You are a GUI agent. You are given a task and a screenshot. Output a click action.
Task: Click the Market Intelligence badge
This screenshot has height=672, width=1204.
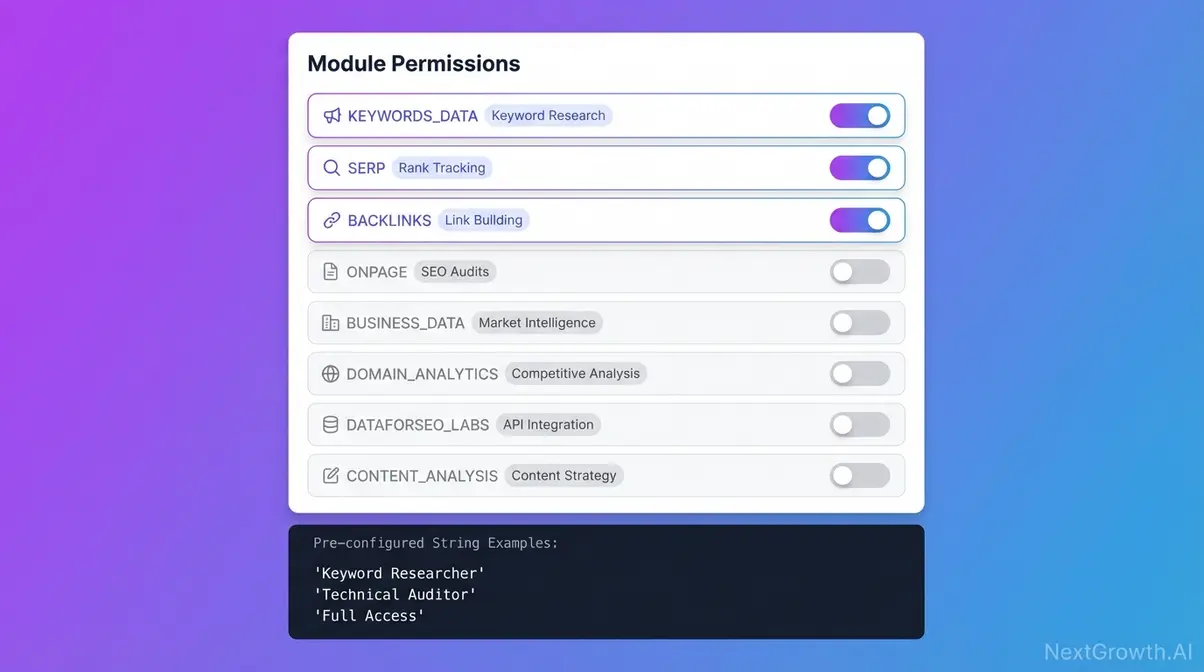[x=537, y=322]
